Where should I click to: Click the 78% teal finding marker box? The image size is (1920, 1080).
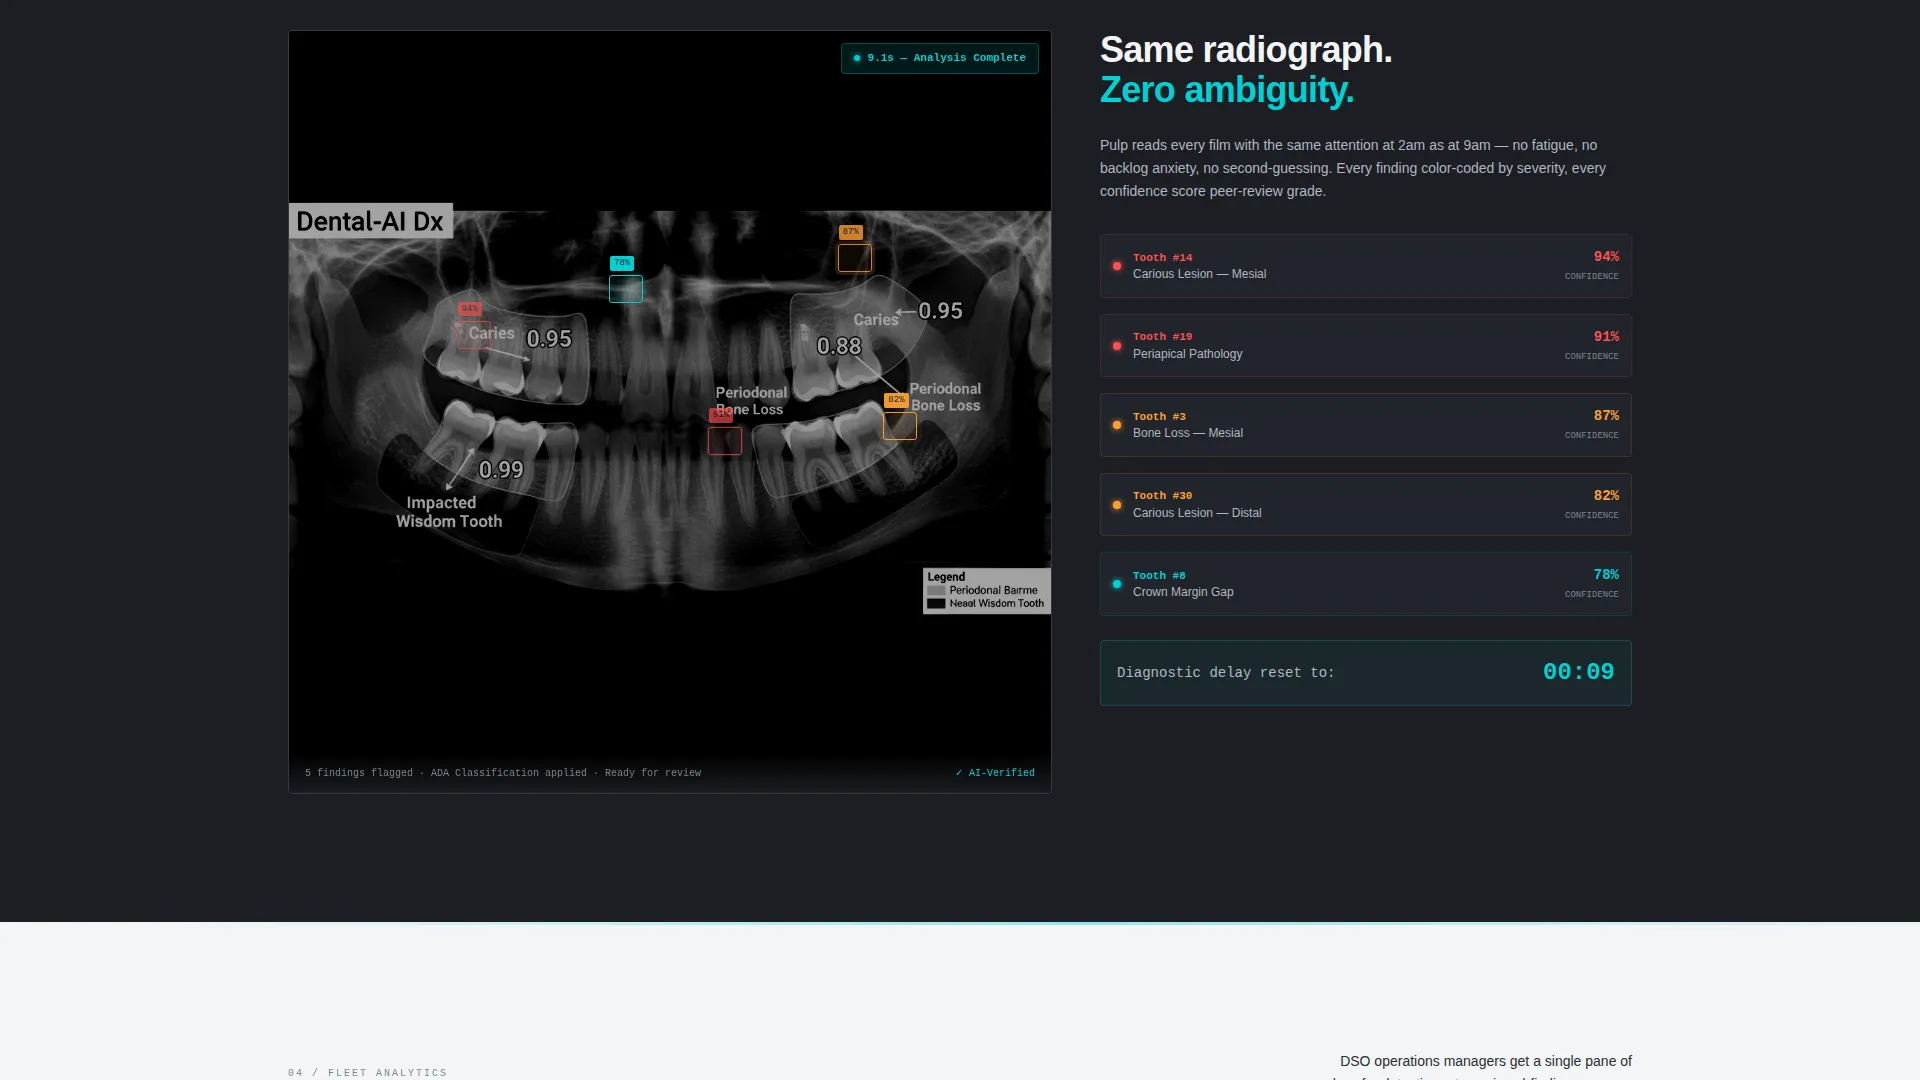pos(626,289)
